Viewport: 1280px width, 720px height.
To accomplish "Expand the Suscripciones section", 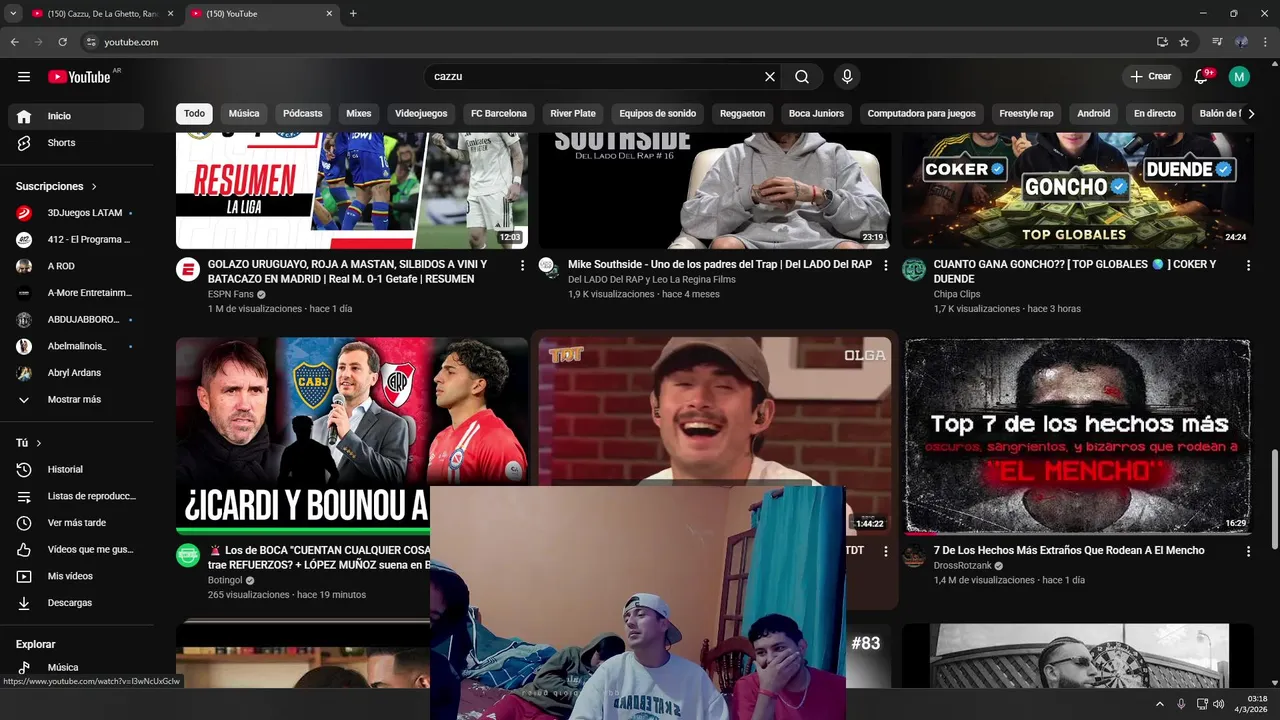I will tap(57, 186).
